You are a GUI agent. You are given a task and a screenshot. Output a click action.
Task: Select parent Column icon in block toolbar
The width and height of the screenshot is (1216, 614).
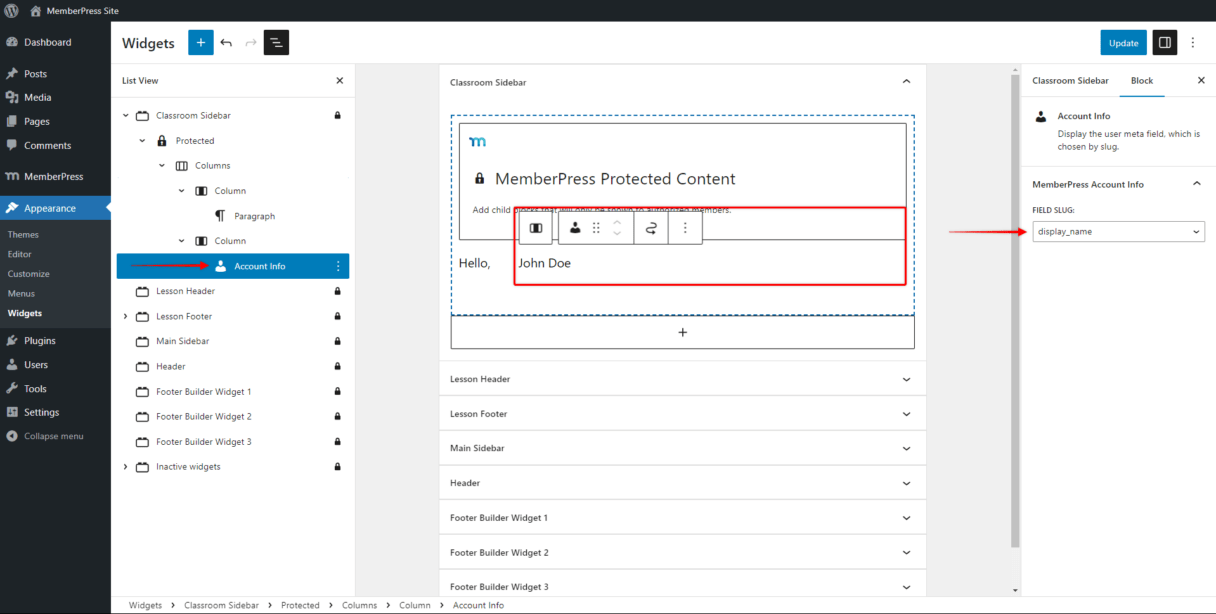coord(536,228)
